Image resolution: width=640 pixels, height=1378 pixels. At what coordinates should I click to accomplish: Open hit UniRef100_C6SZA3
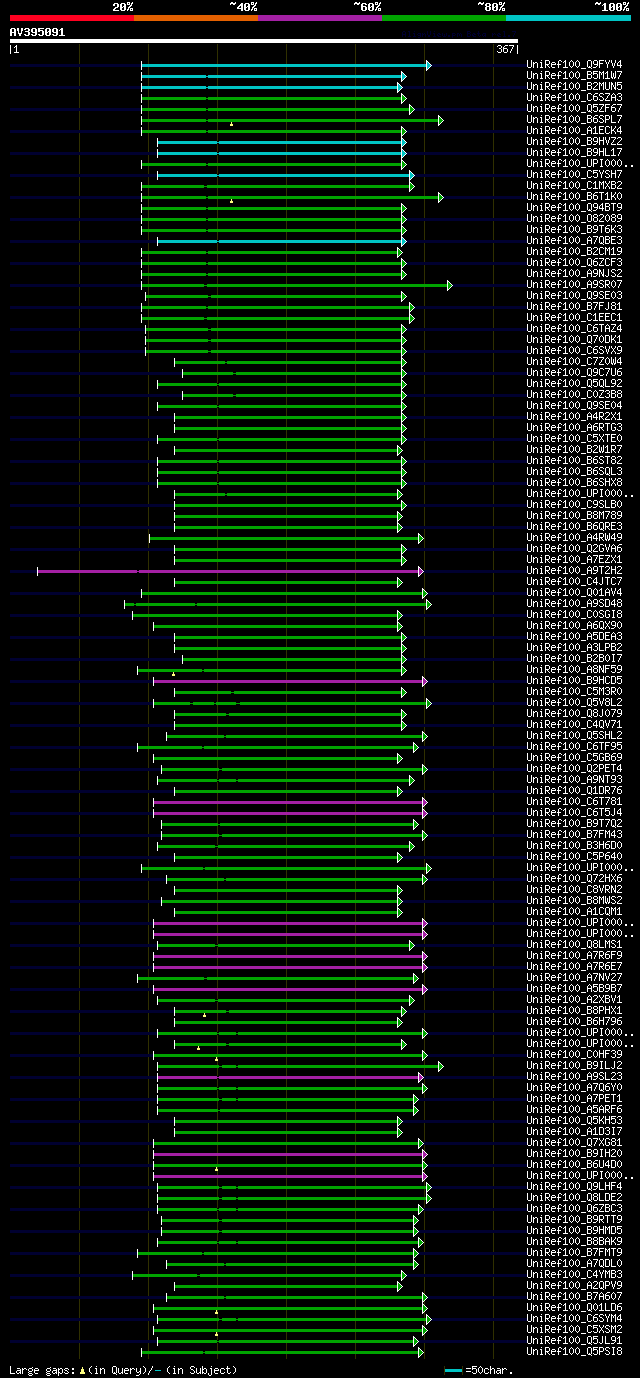pyautogui.click(x=574, y=98)
